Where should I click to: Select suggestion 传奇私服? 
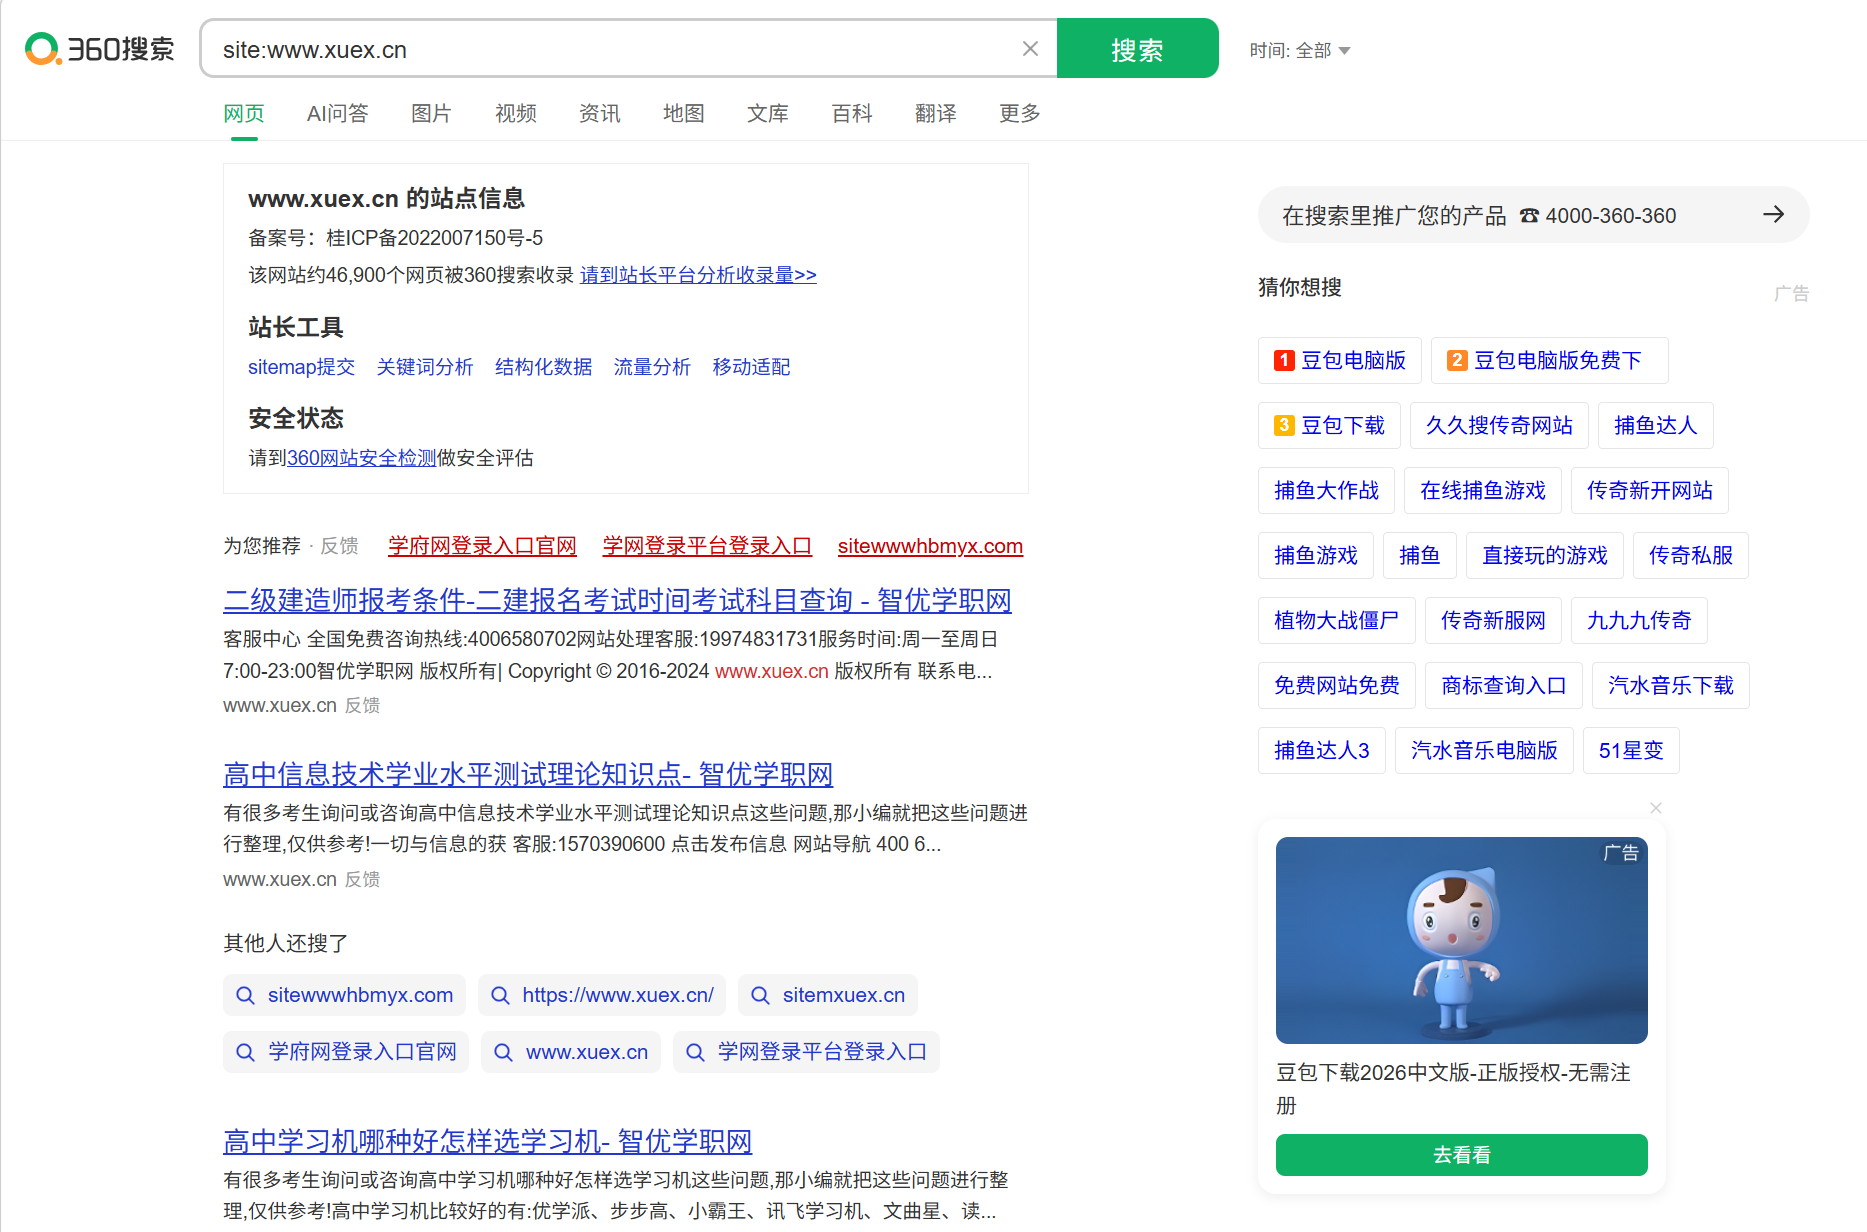tap(1691, 555)
